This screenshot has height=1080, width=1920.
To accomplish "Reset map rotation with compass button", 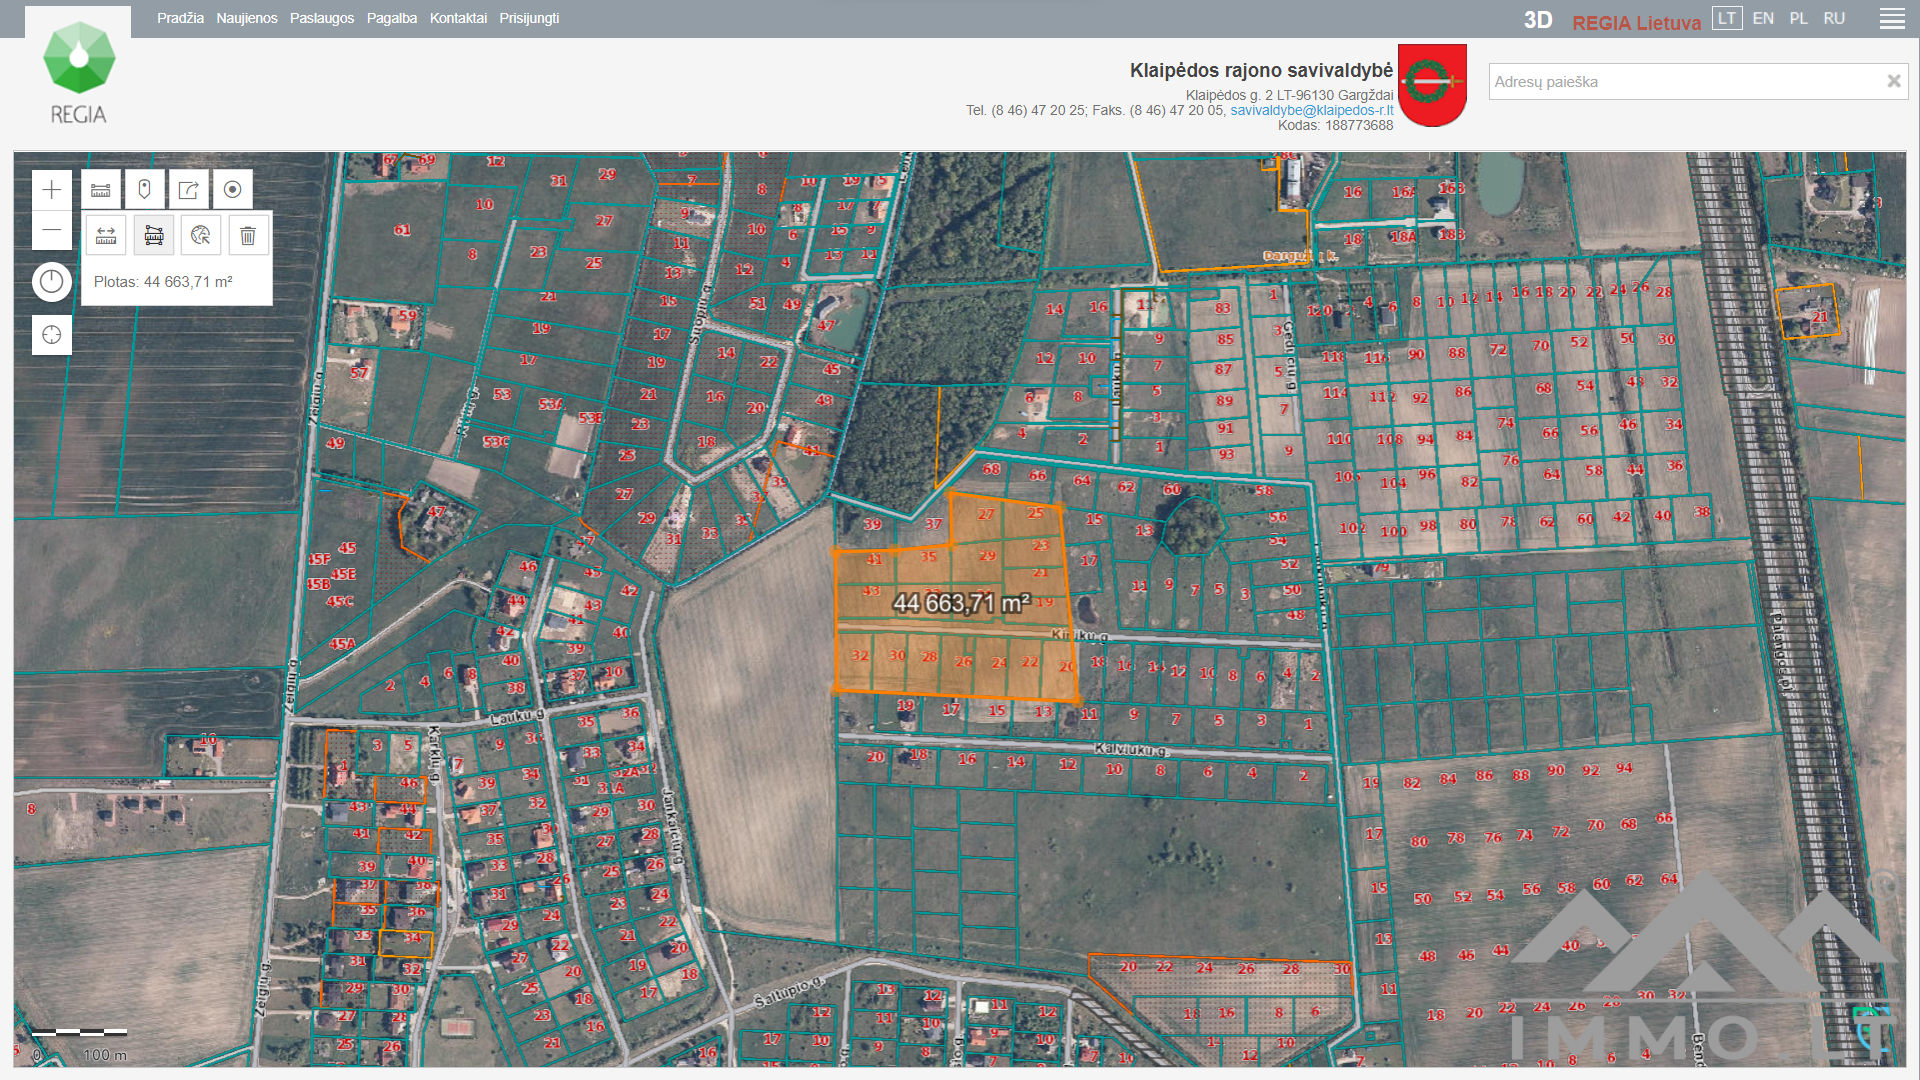I will tap(52, 282).
